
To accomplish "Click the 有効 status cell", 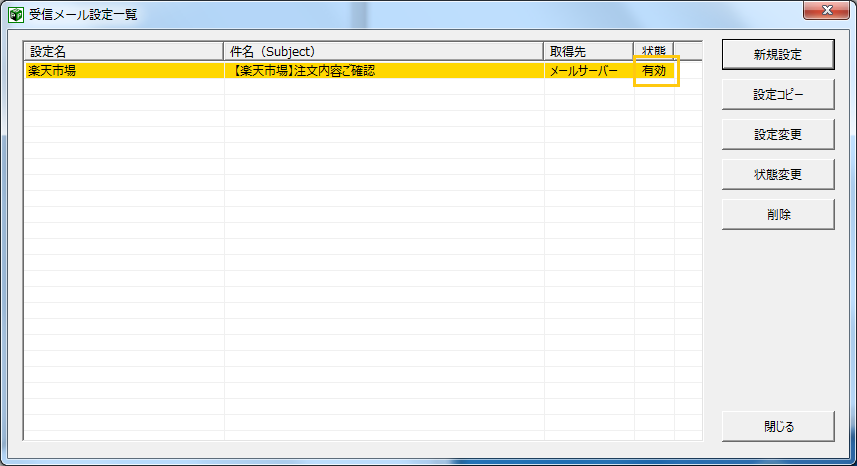I will coord(654,70).
